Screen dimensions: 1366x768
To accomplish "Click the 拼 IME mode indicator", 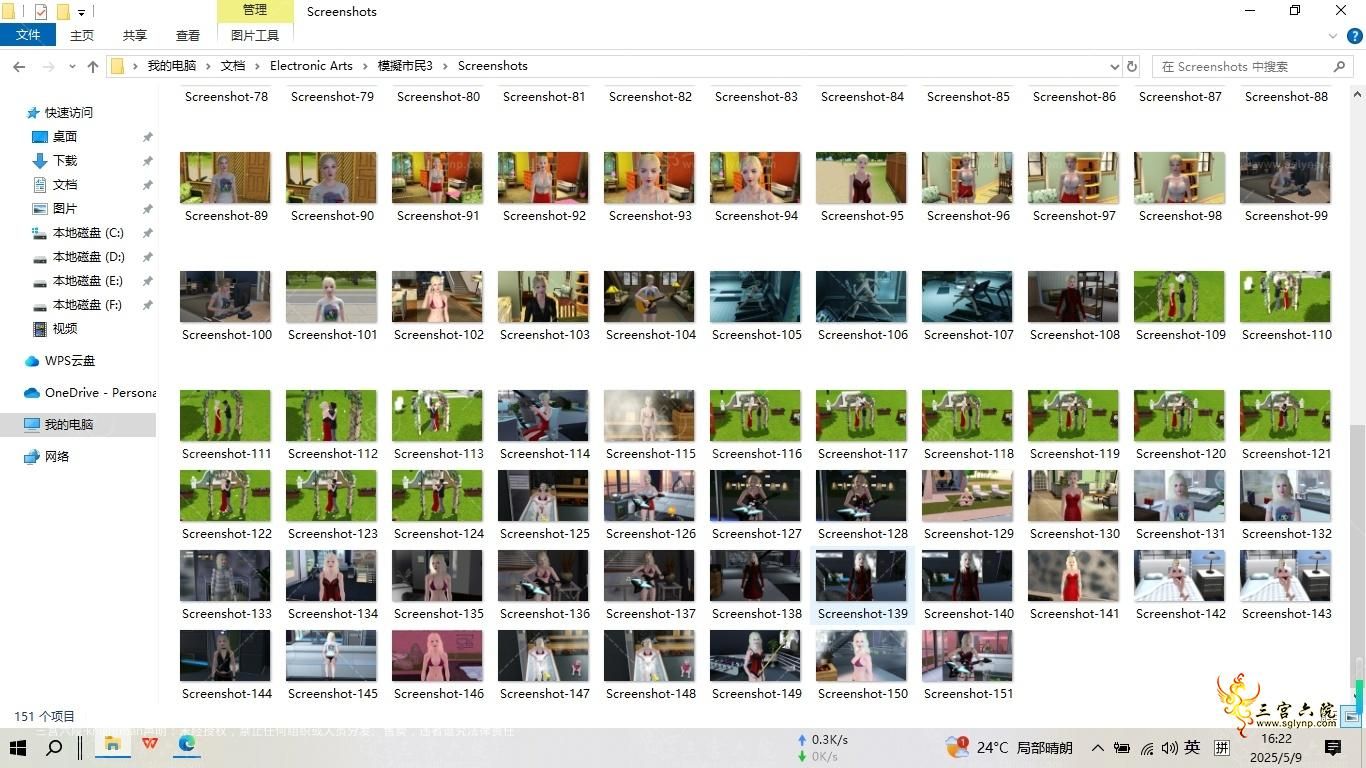I will click(1222, 747).
